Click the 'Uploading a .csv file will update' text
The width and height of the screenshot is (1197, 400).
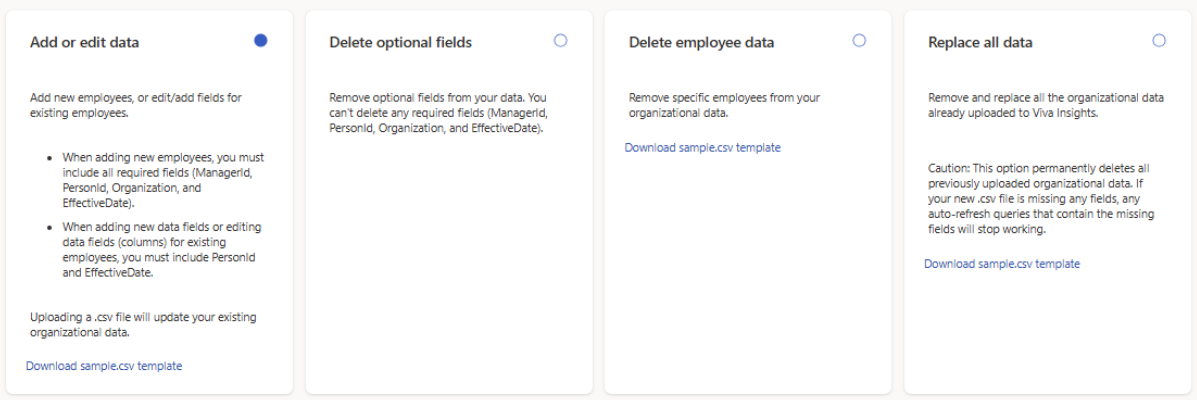(143, 324)
